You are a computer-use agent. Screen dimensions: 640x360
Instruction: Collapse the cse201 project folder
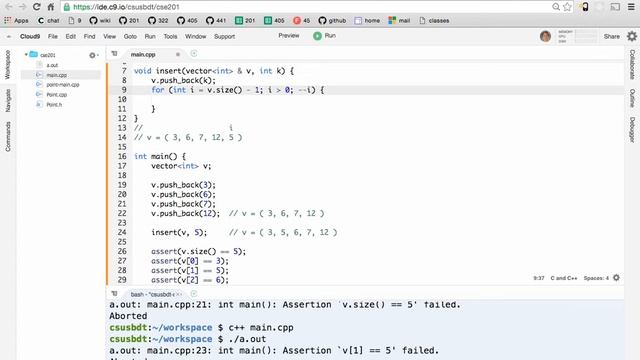[26, 54]
